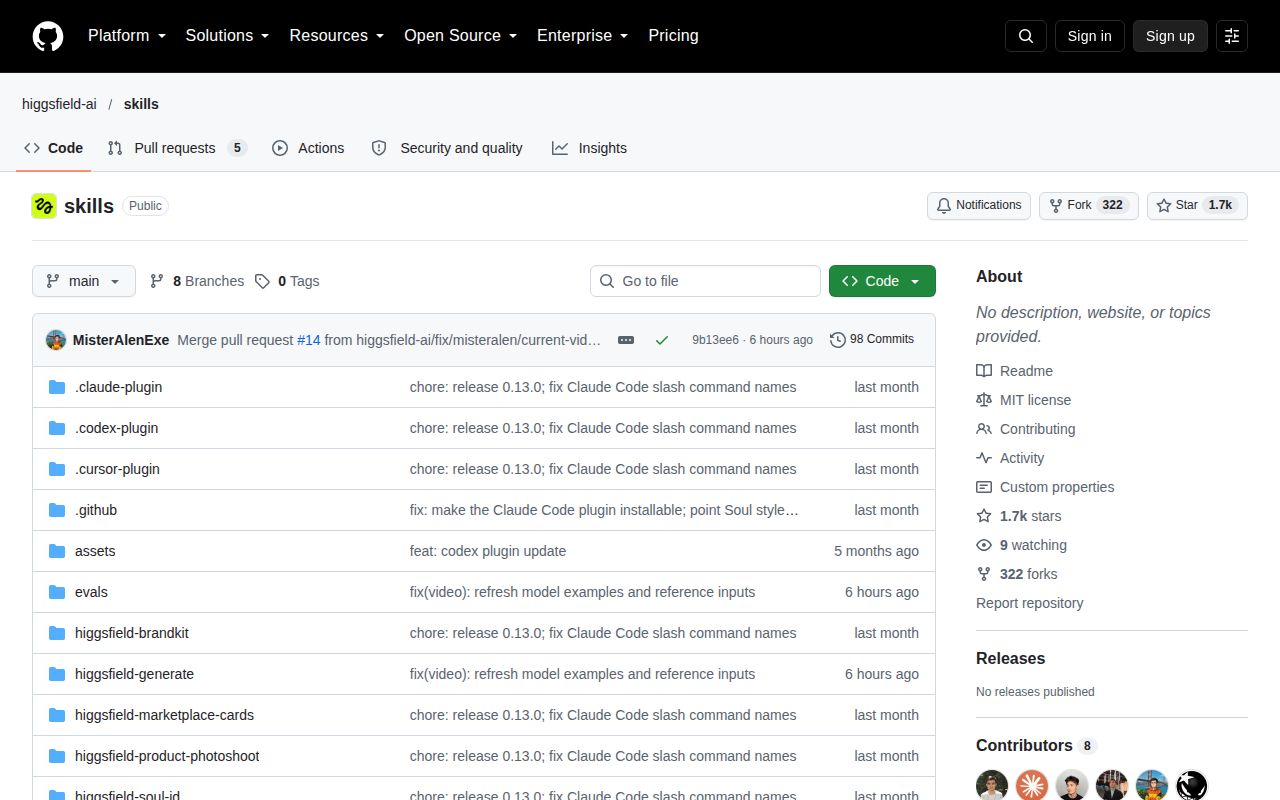
Task: Open the main branch selector dropdown
Action: tap(83, 281)
